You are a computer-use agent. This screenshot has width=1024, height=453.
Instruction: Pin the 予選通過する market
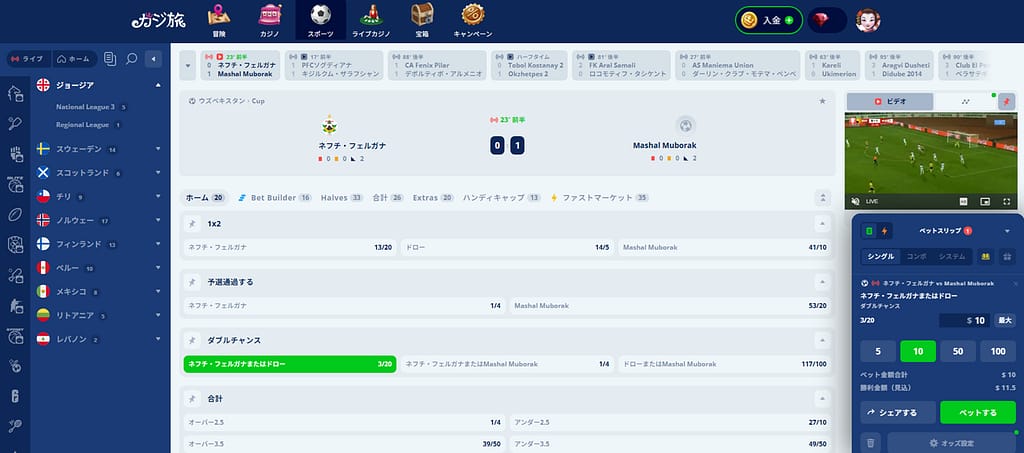click(191, 282)
